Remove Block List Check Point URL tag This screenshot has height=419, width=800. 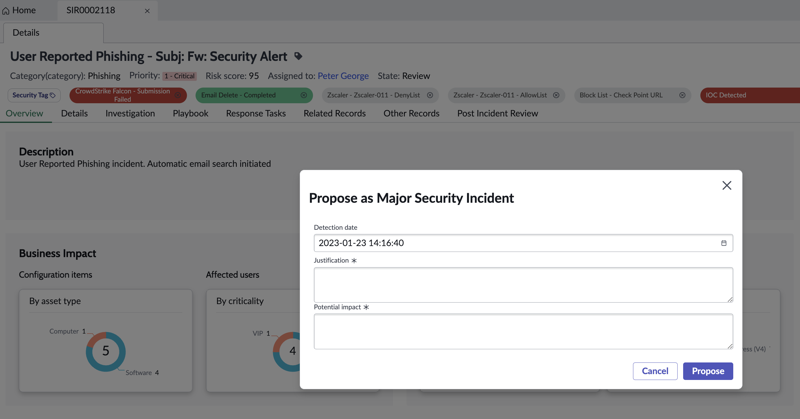click(x=682, y=95)
